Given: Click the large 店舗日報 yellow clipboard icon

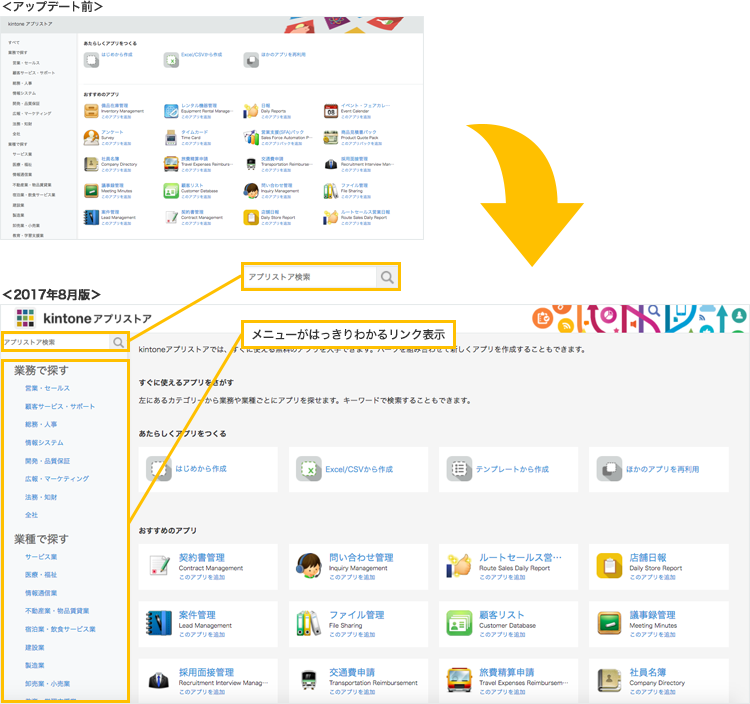Looking at the screenshot, I should pyautogui.click(x=609, y=565).
